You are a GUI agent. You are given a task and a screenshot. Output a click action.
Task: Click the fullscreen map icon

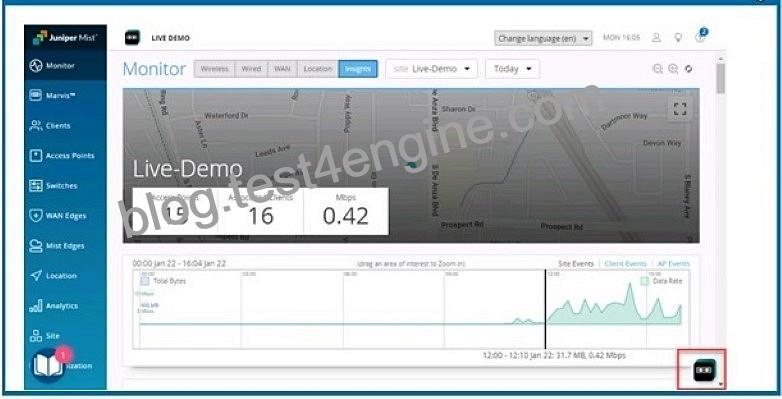(680, 109)
